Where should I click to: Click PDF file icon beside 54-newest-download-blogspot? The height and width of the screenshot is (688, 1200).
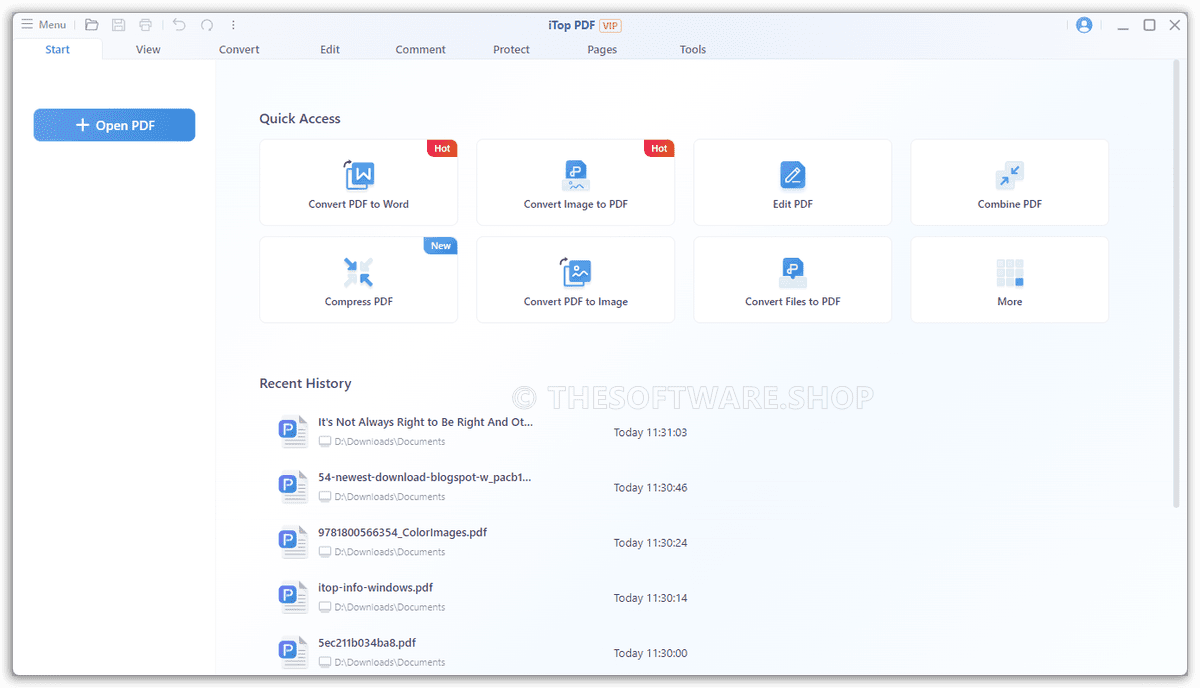(x=292, y=487)
